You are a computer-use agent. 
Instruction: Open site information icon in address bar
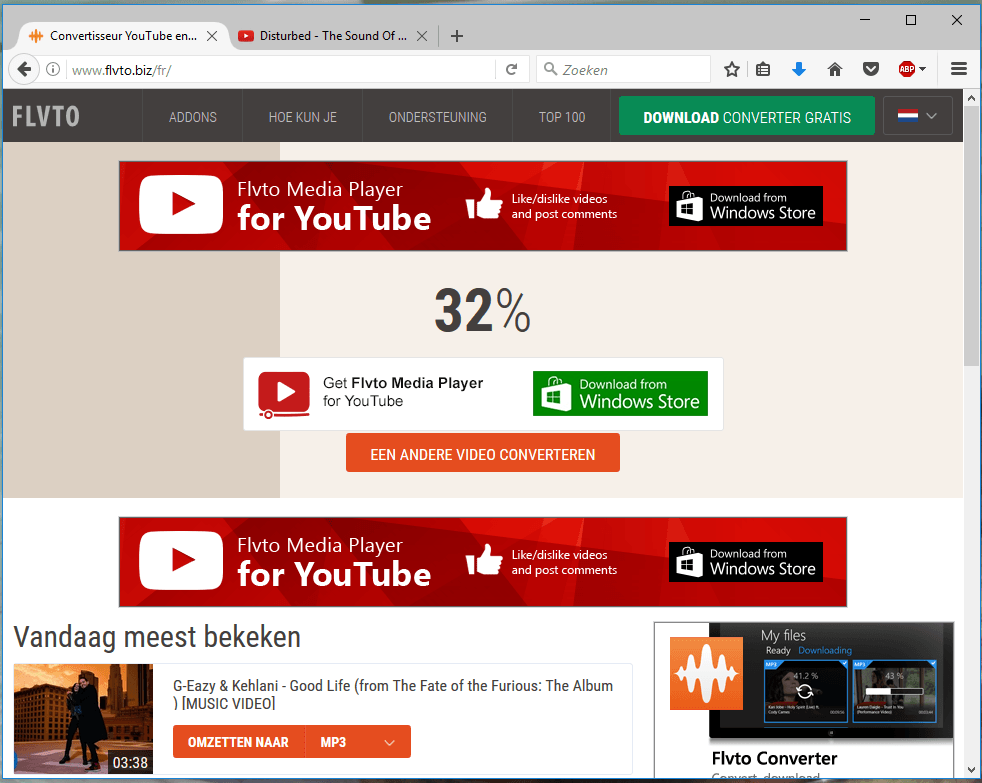tap(53, 70)
